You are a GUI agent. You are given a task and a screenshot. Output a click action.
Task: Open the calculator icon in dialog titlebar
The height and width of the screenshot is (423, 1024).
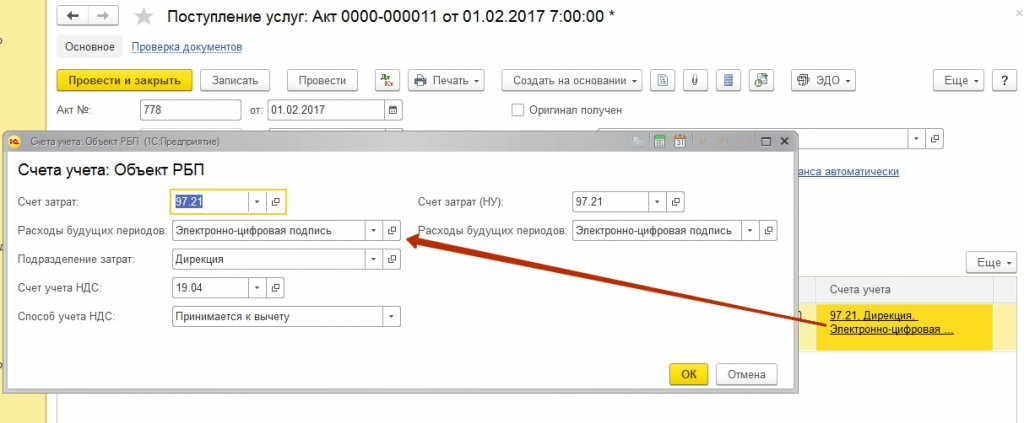pyautogui.click(x=660, y=142)
